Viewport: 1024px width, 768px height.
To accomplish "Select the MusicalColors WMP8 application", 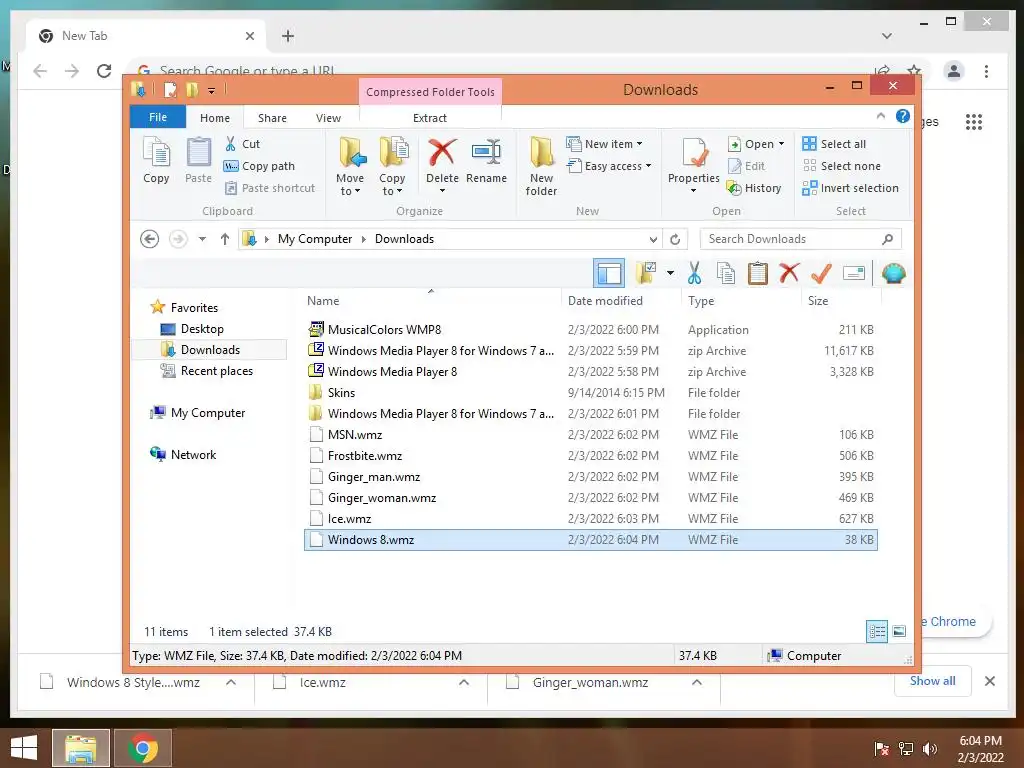I will (x=591, y=330).
